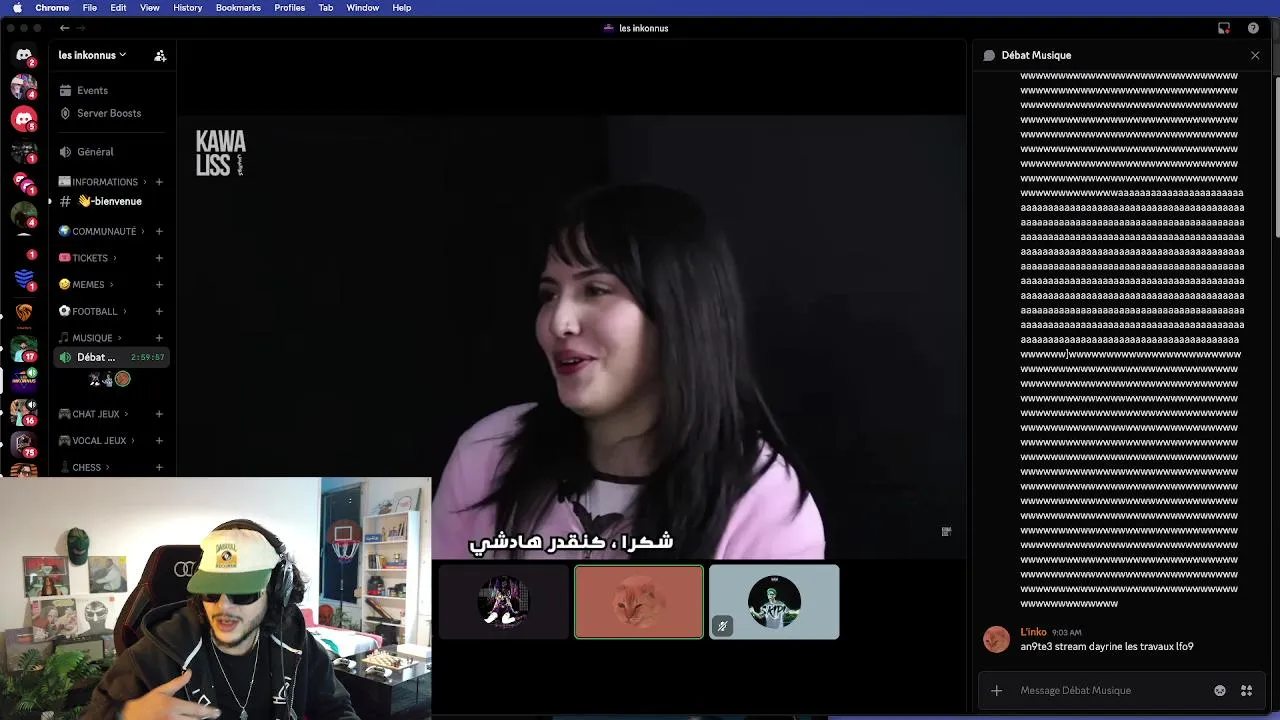
Task: Click the 9:03 AM message timestamp
Action: pos(1066,633)
